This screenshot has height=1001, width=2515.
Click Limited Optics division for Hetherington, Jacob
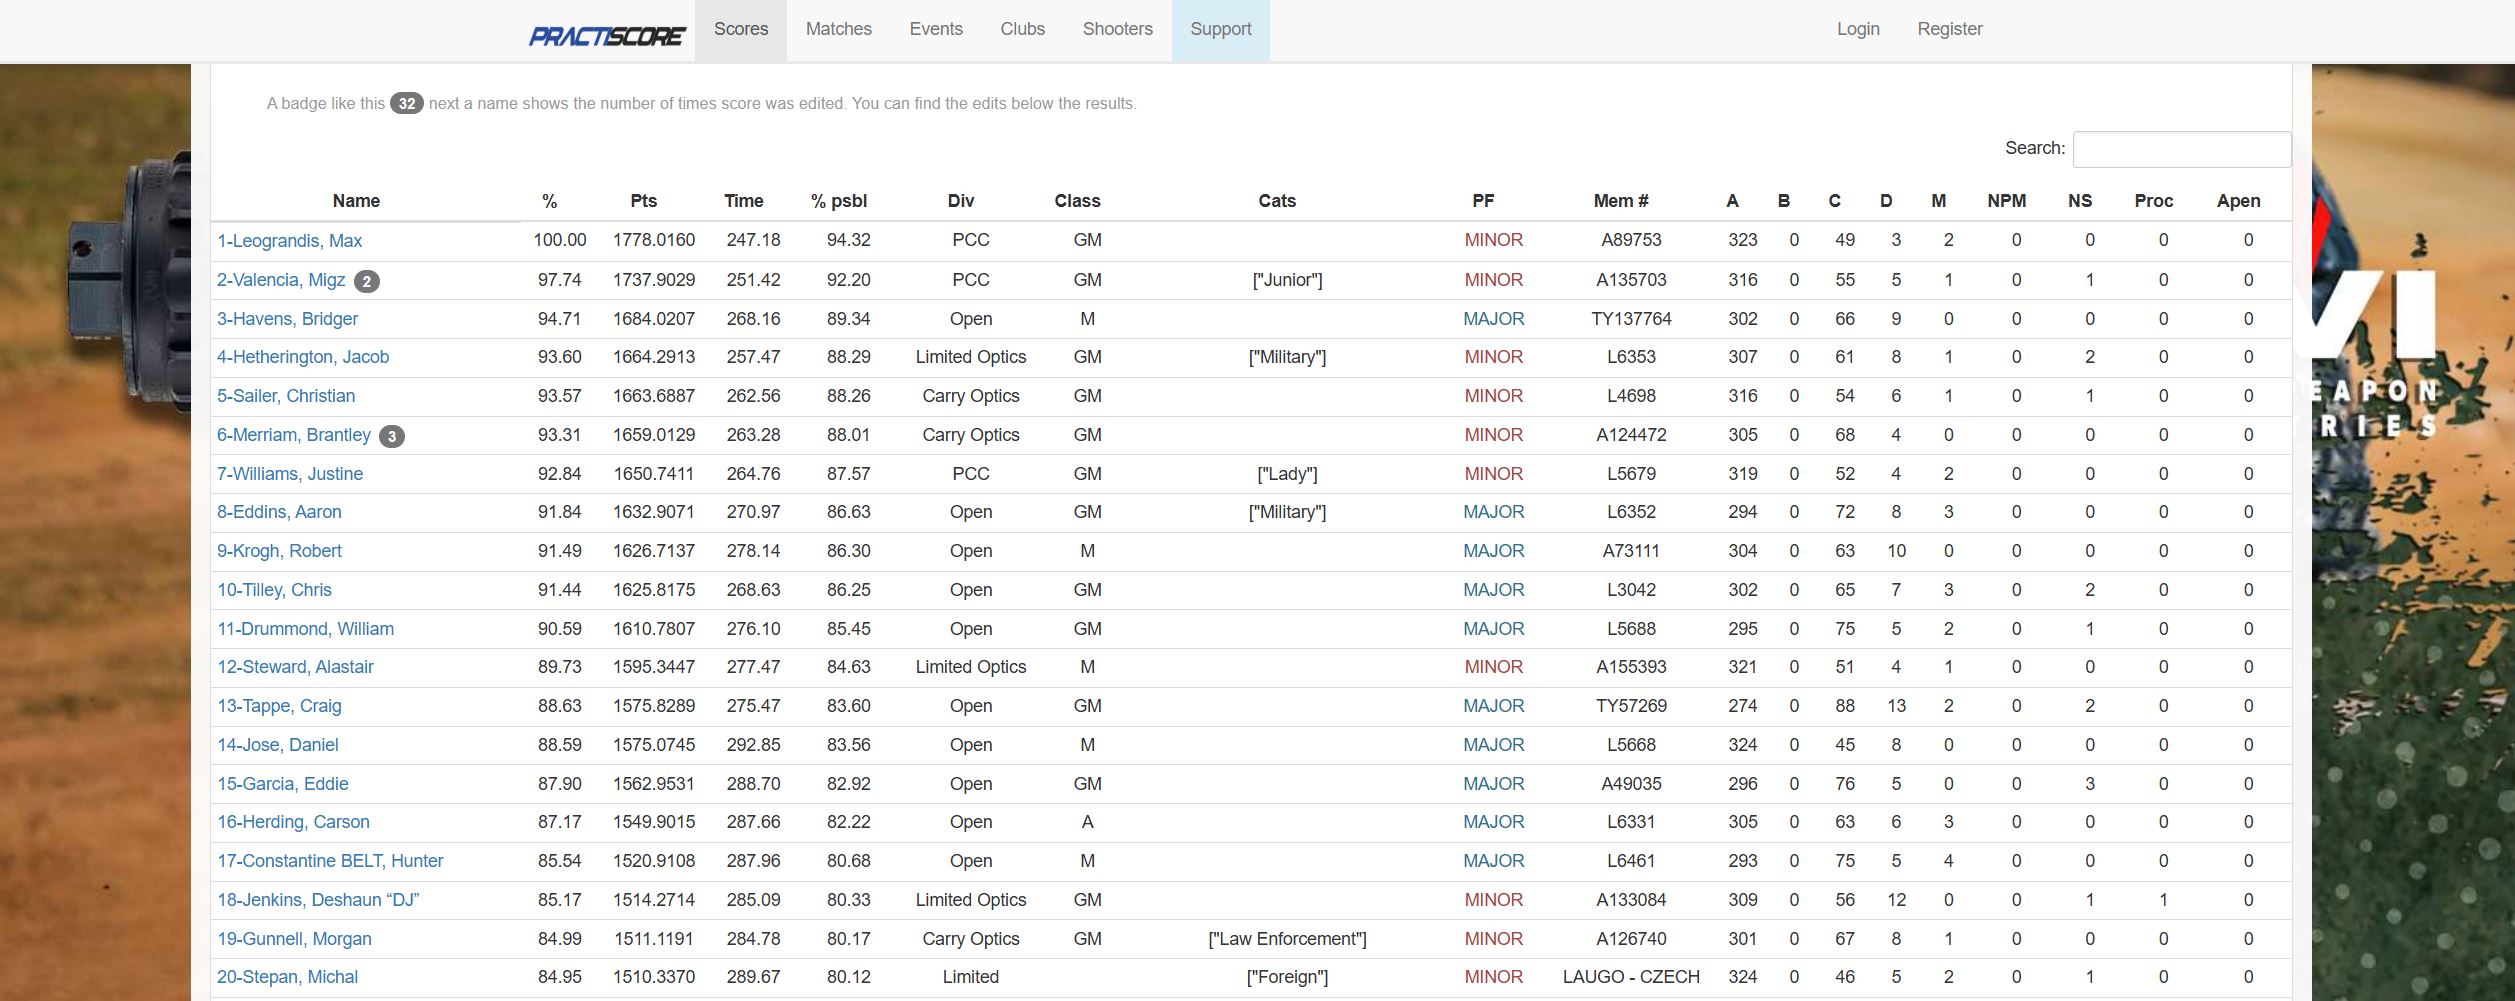point(971,357)
